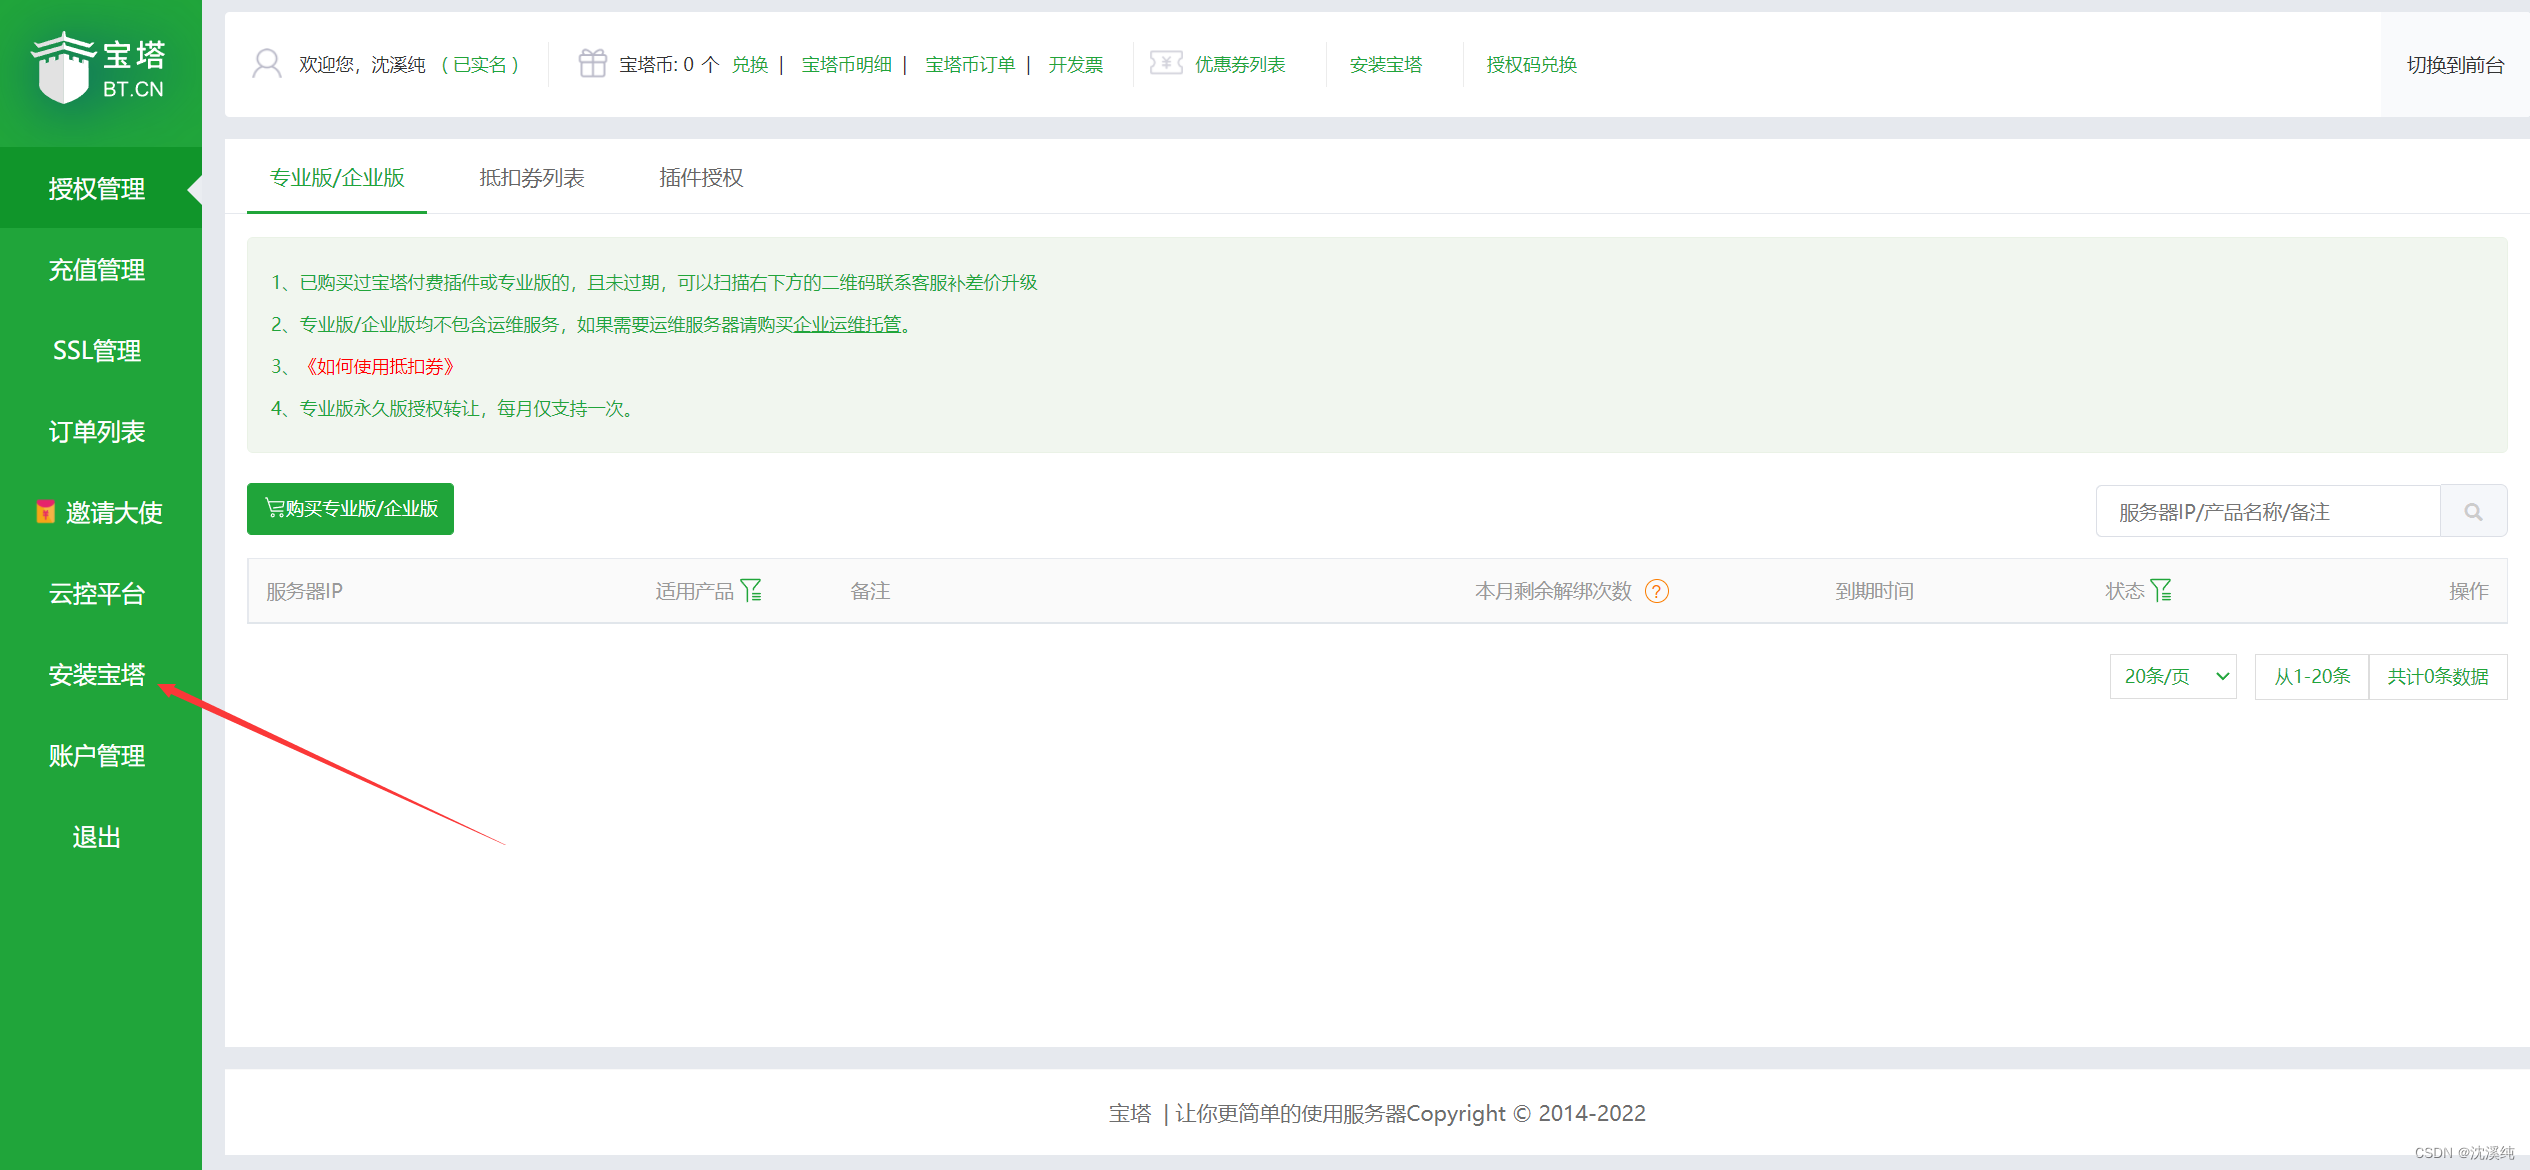Click the coupon ticket icon
Viewport: 2530px width, 1170px height.
click(1166, 64)
